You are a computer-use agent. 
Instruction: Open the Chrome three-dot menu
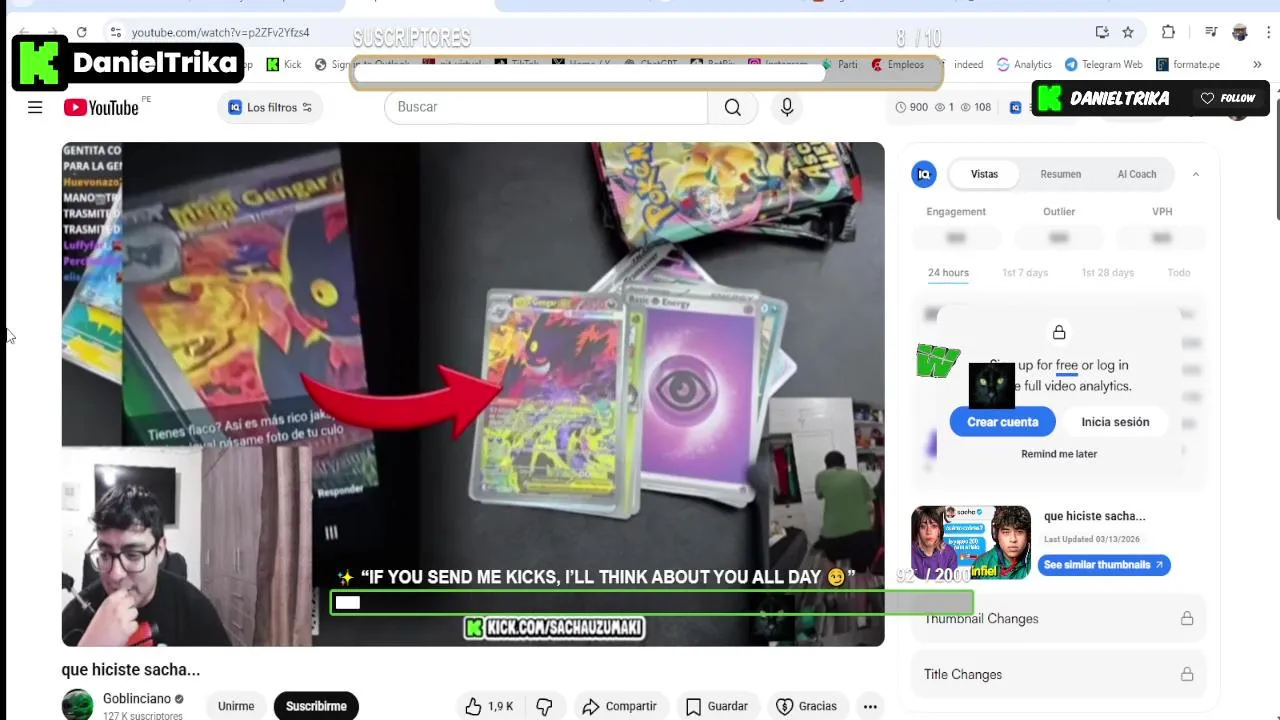[1268, 32]
